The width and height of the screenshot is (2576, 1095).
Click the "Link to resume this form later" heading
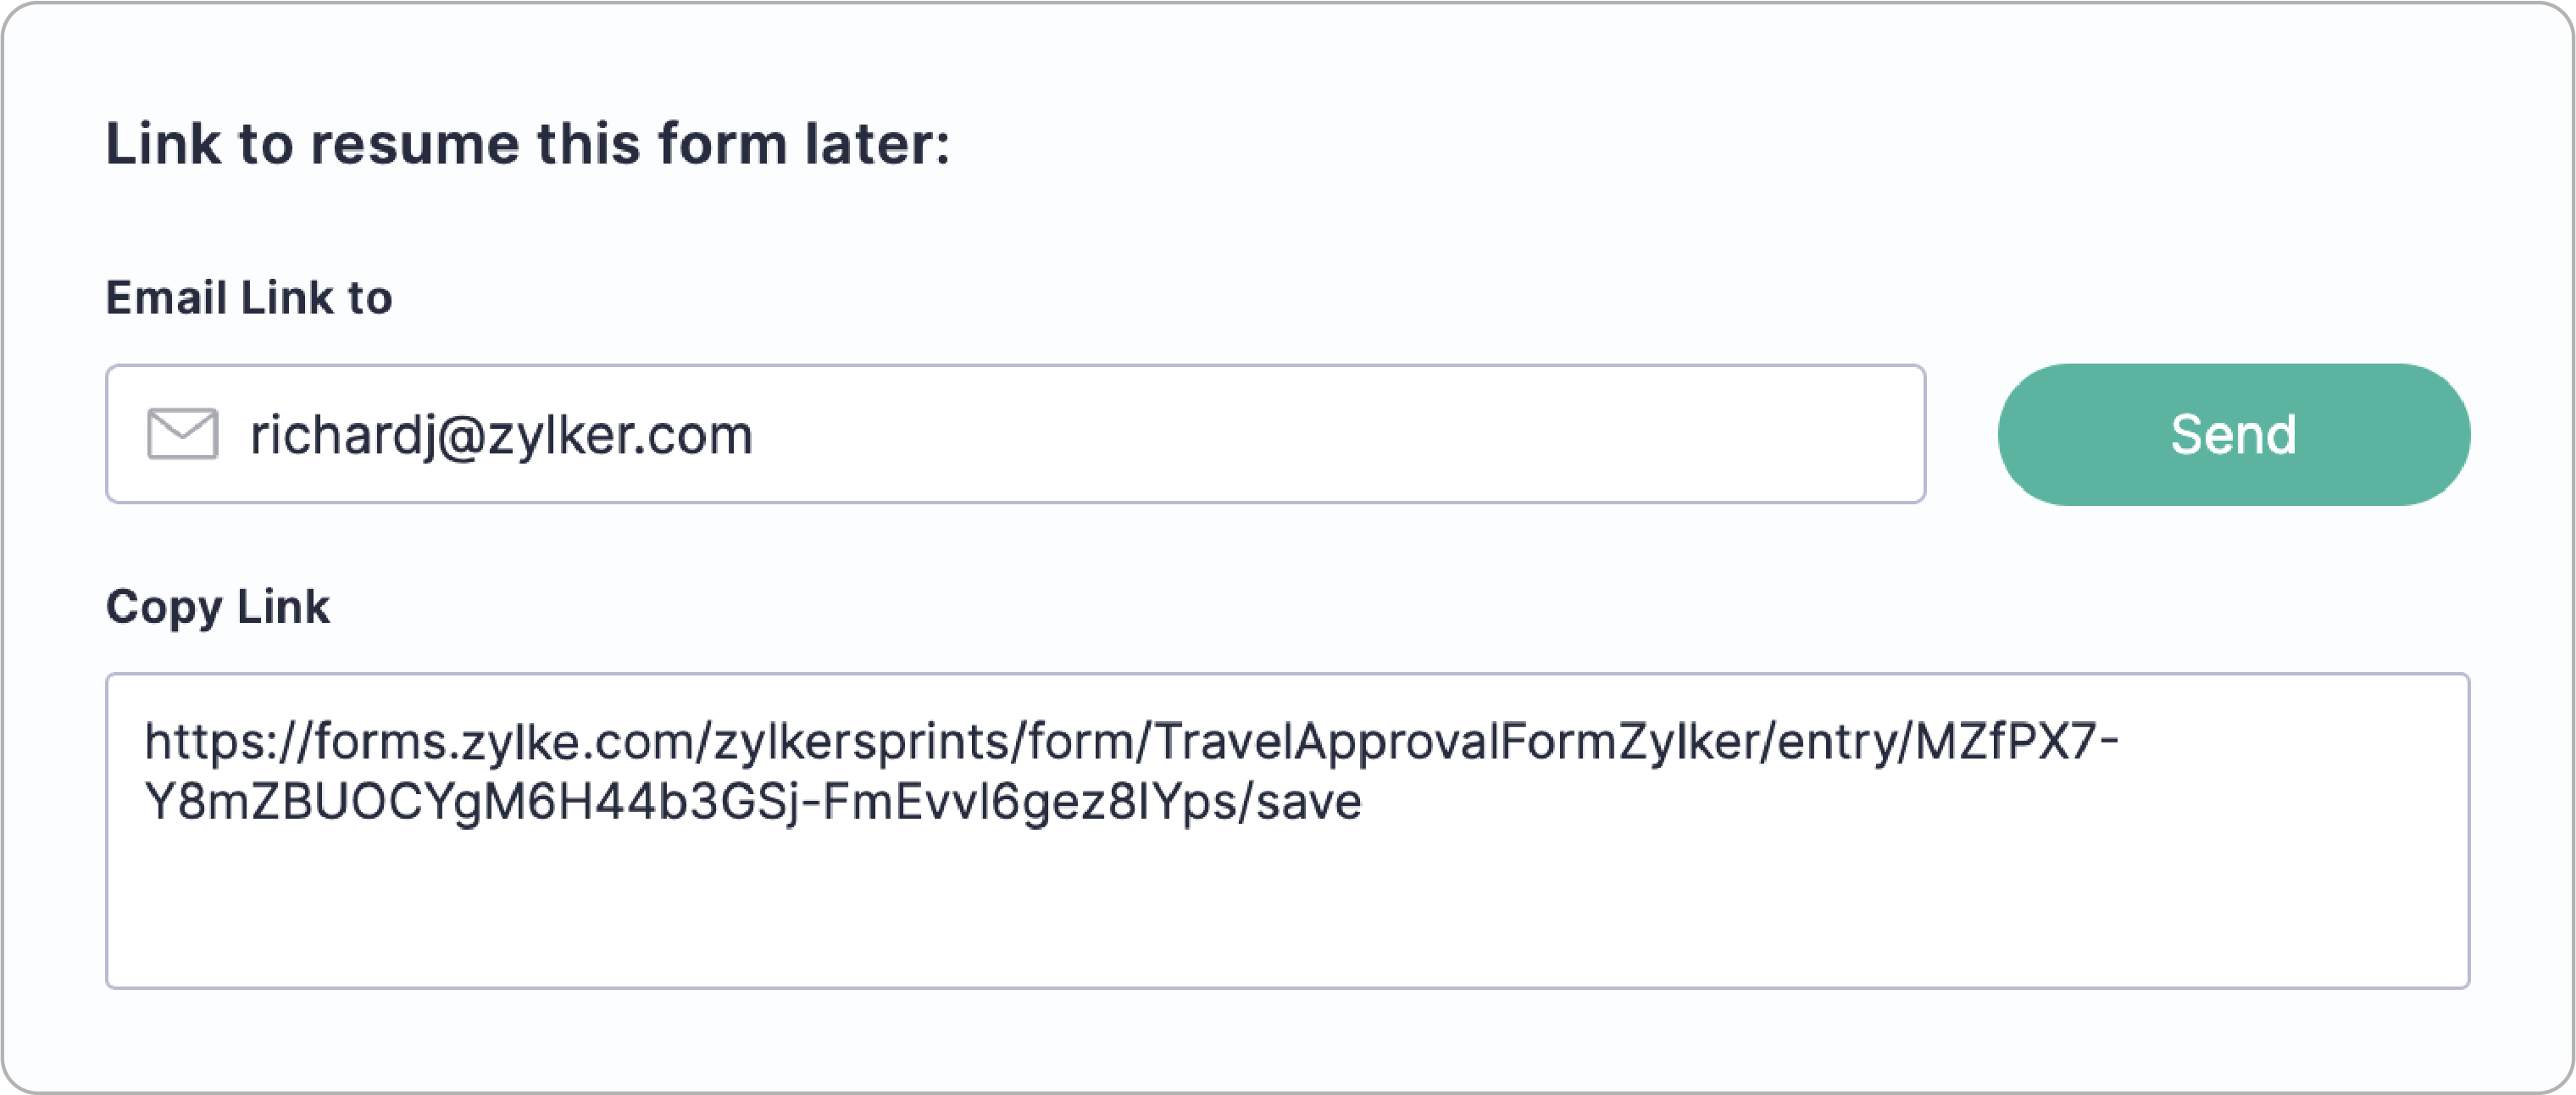click(528, 144)
